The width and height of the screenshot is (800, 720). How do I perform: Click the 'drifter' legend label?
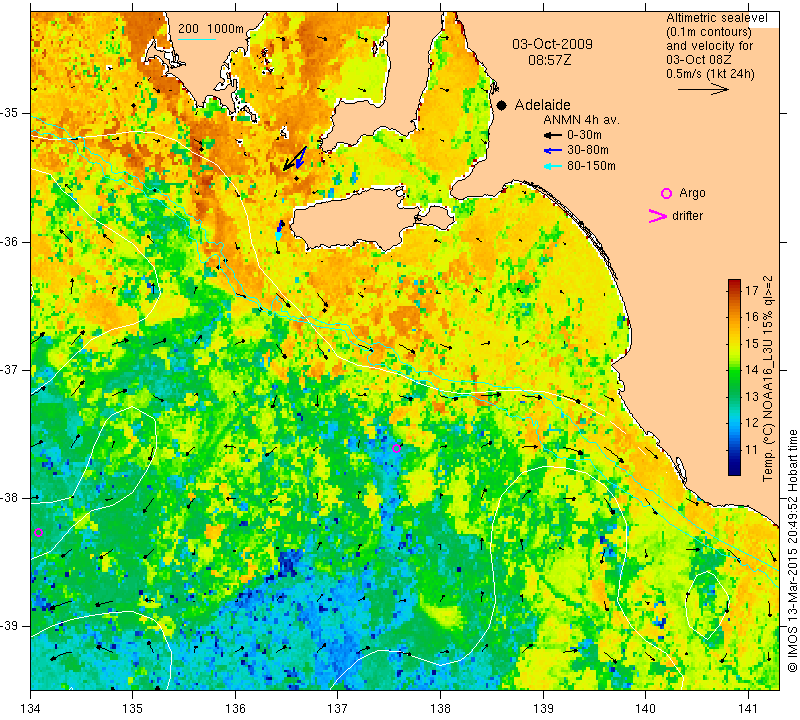click(x=687, y=216)
